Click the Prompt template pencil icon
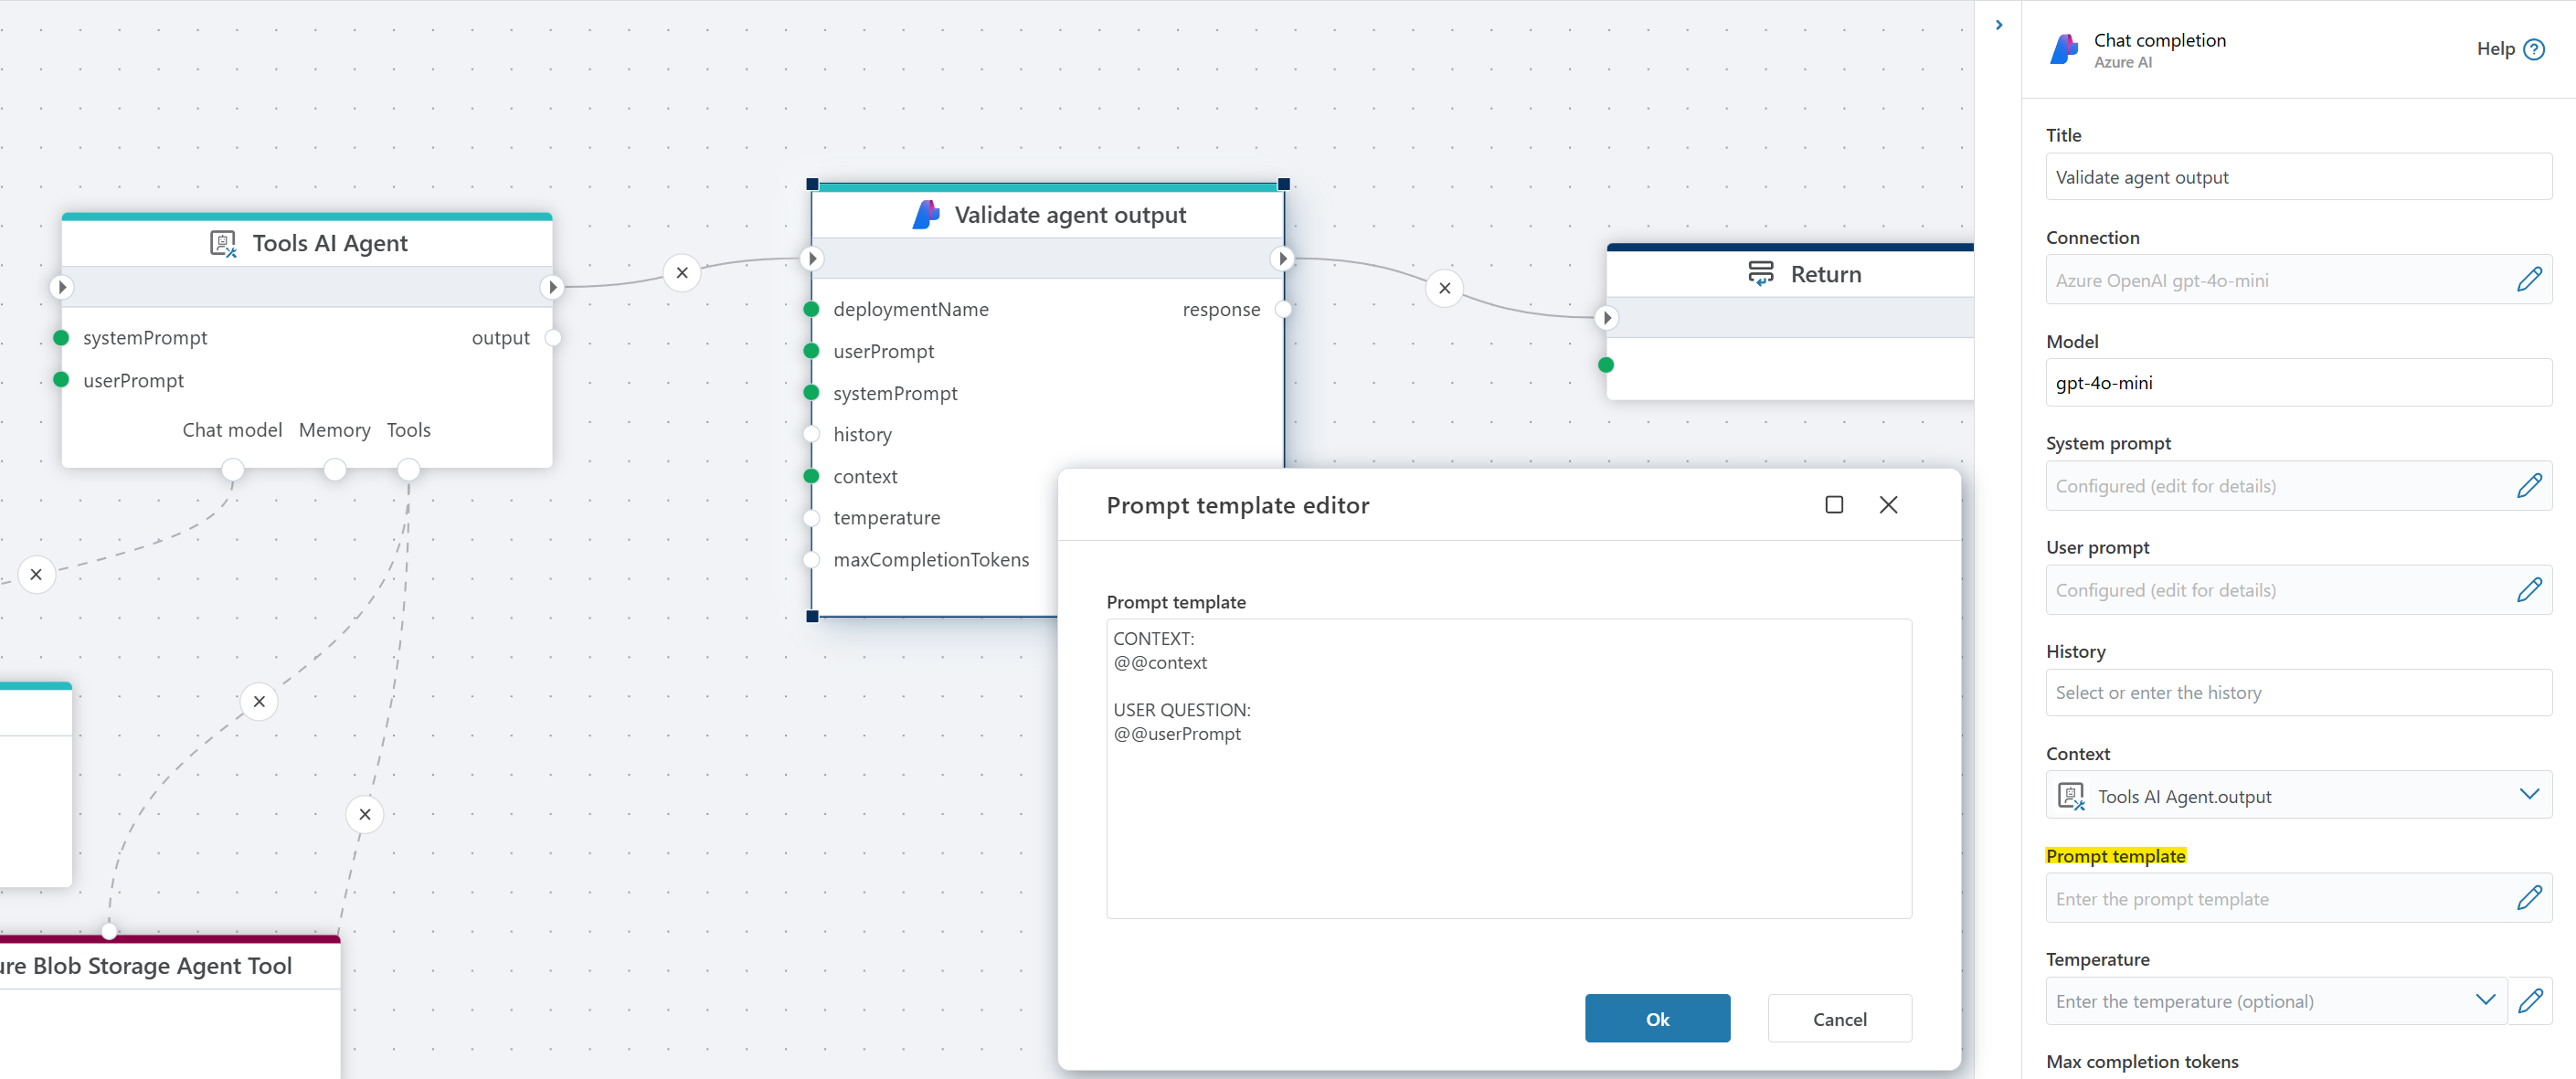The width and height of the screenshot is (2576, 1079). coord(2529,898)
